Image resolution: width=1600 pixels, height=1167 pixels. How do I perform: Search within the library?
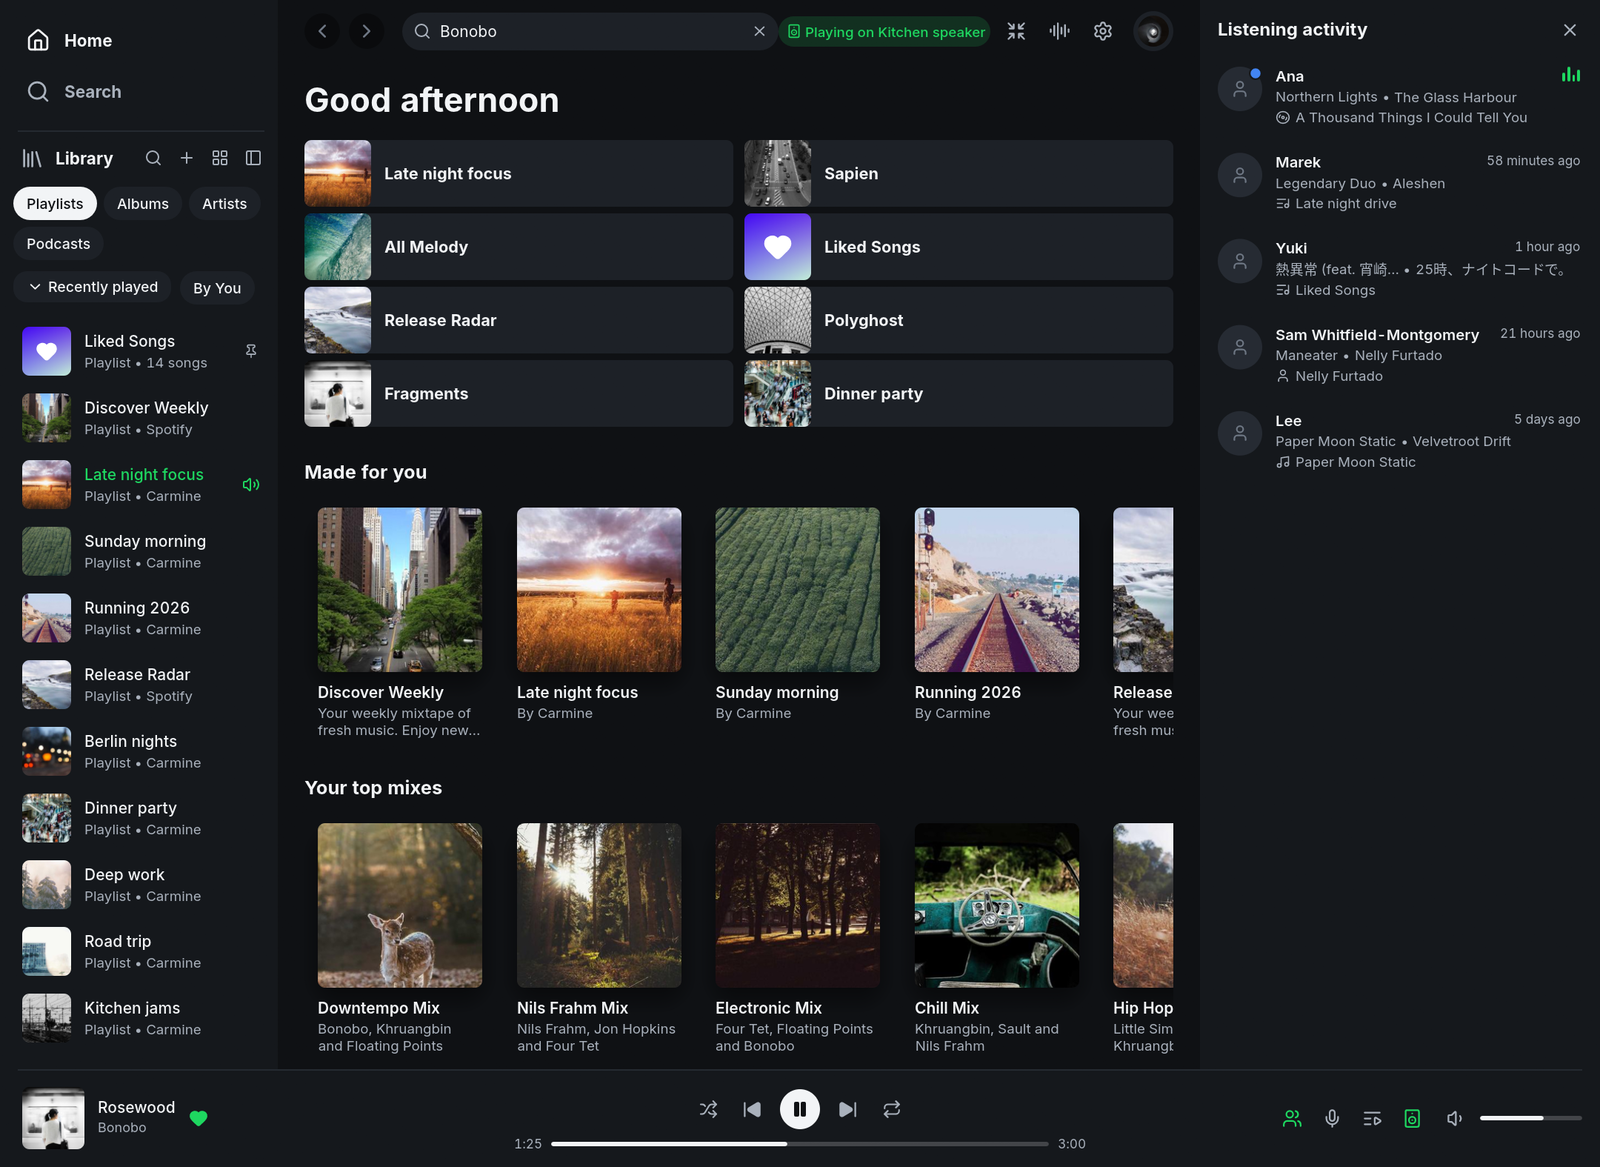coord(153,158)
